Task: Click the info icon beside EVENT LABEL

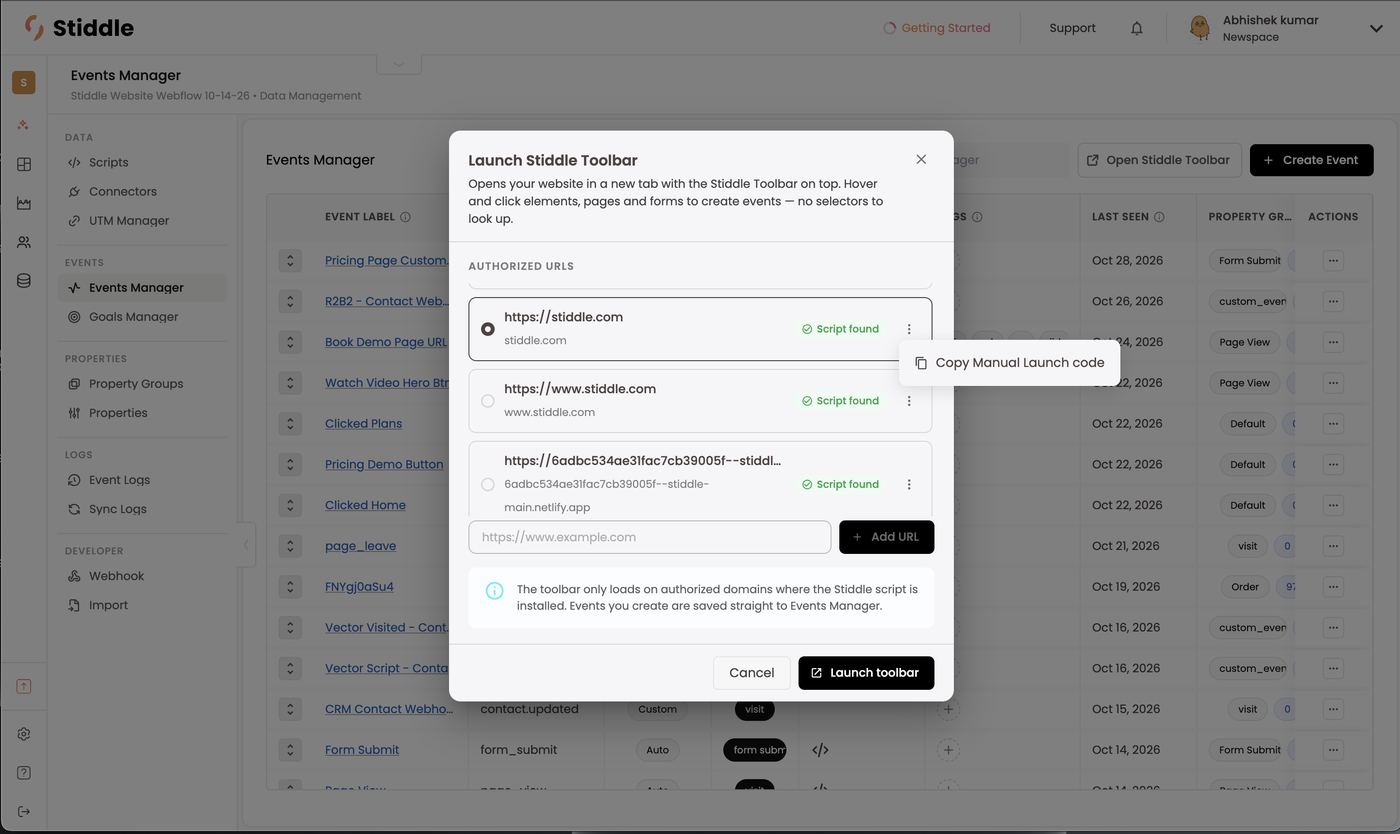Action: pyautogui.click(x=405, y=217)
